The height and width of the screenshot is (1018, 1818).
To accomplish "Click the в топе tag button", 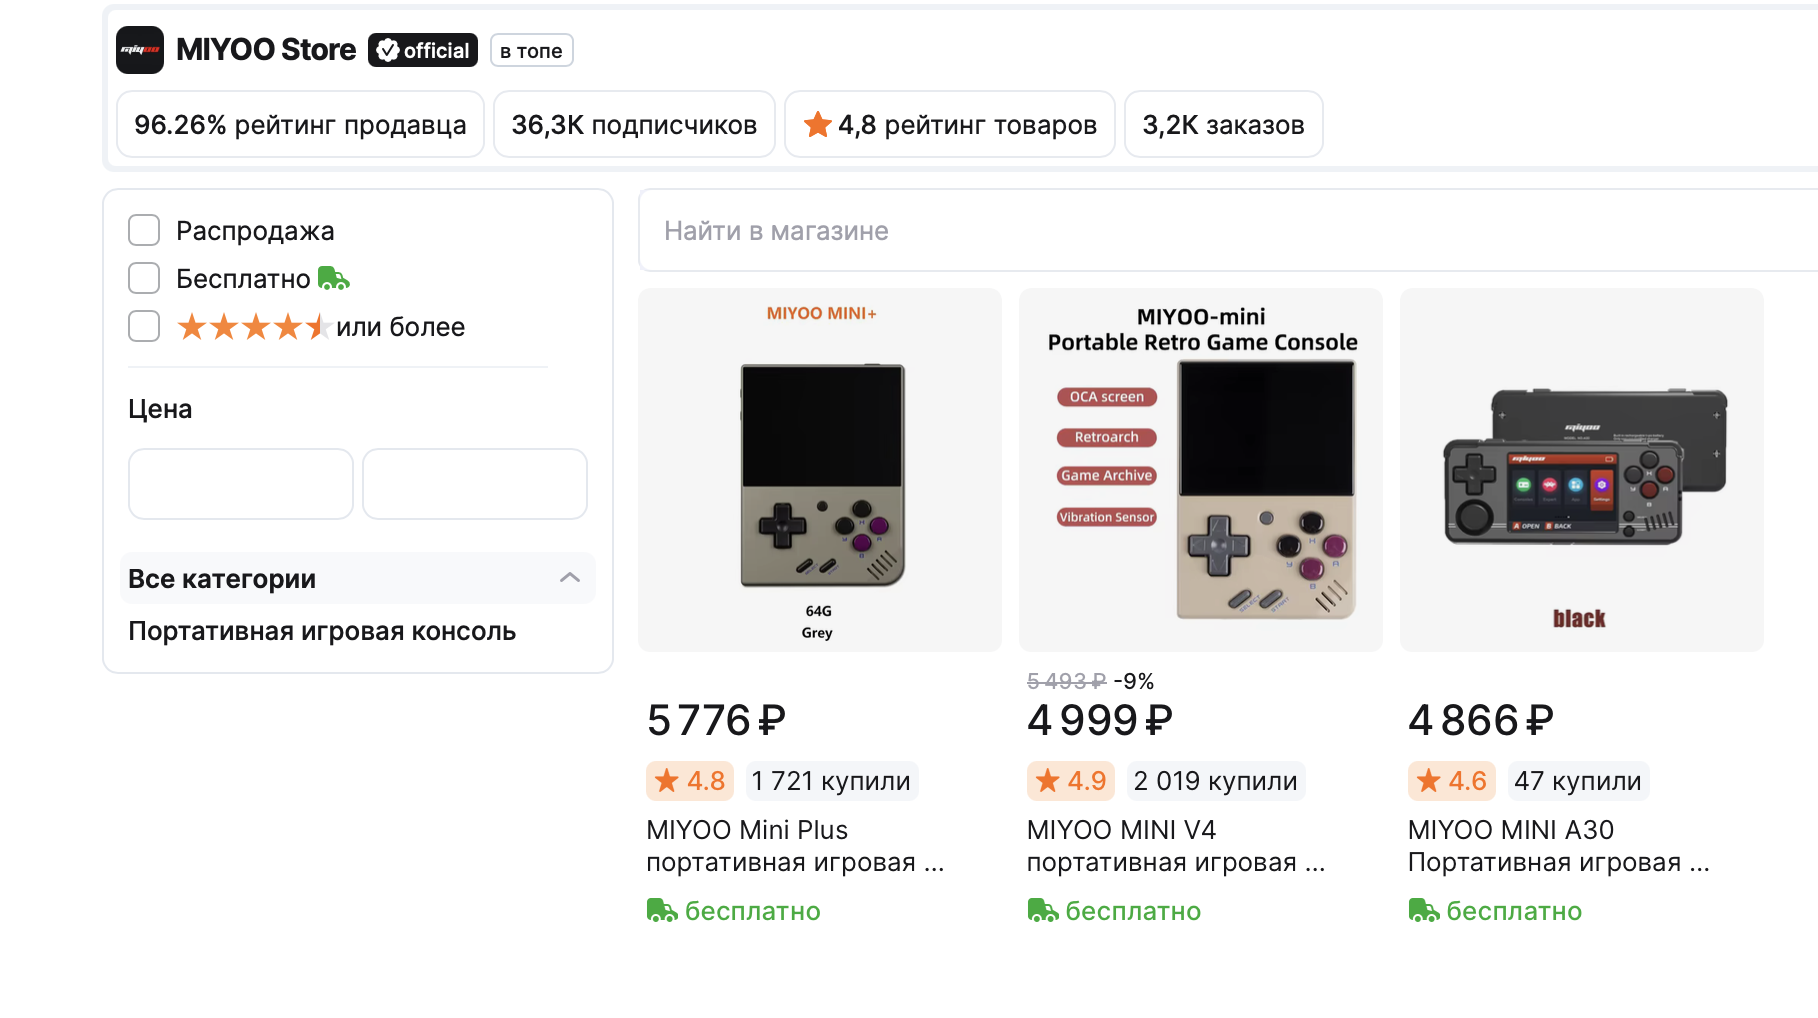I will pyautogui.click(x=532, y=51).
